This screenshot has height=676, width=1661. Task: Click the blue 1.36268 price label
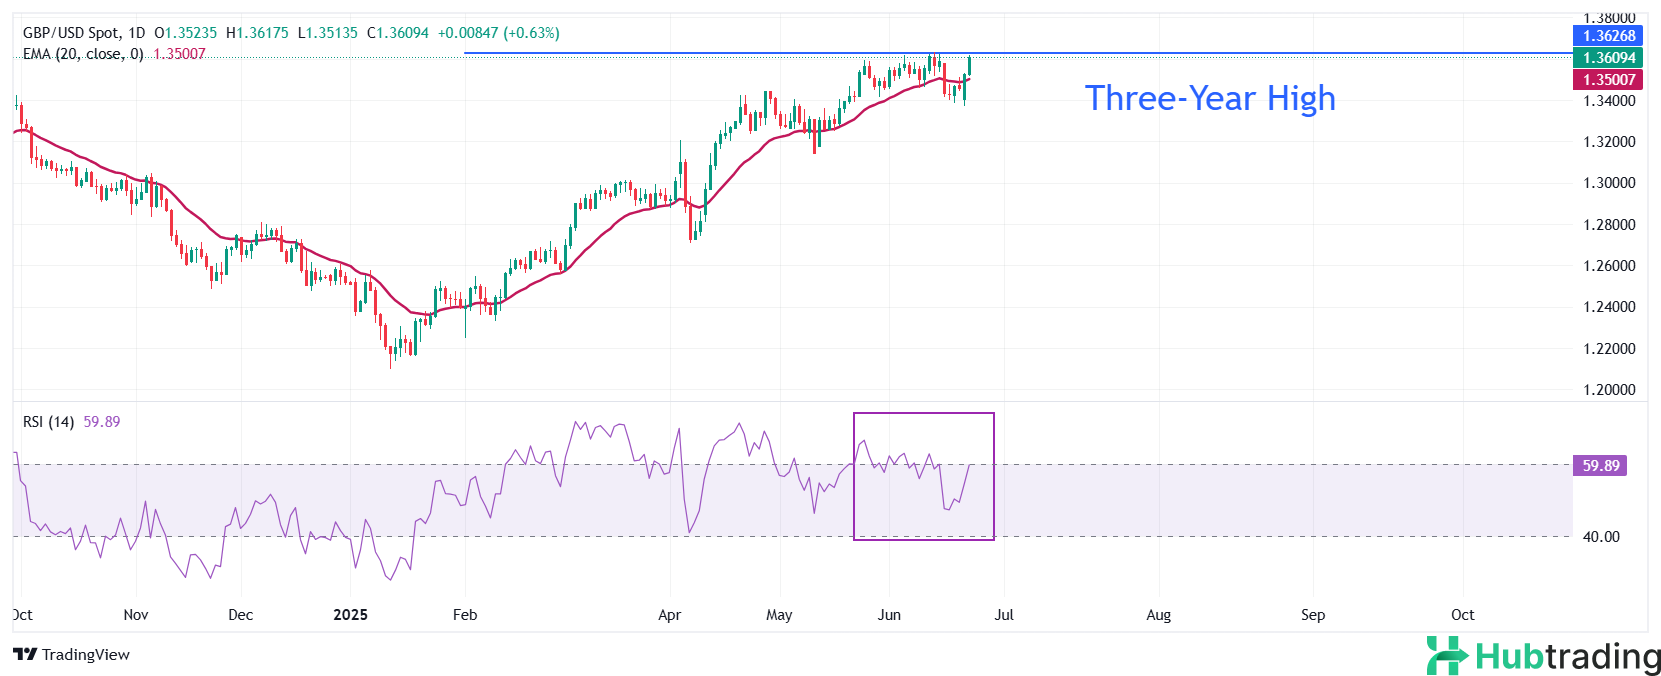tap(1608, 36)
